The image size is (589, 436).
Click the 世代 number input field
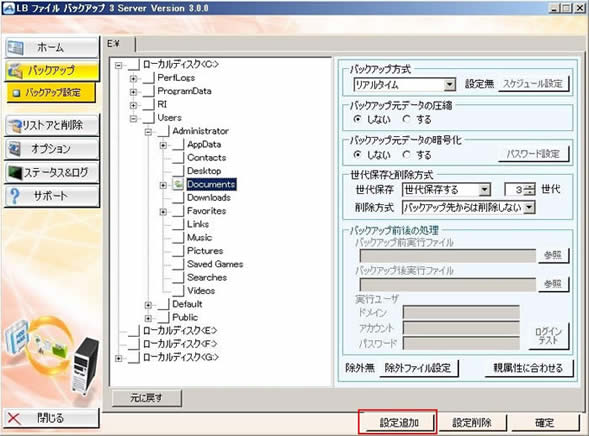pyautogui.click(x=515, y=190)
